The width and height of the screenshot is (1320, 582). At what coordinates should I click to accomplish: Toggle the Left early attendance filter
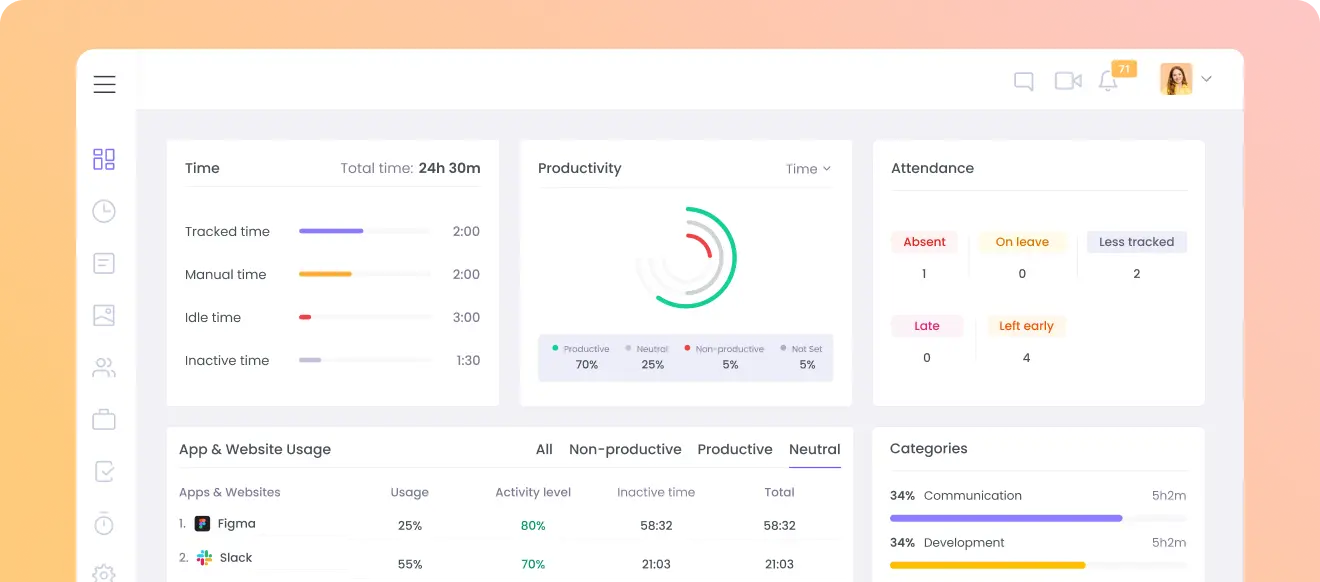click(x=1026, y=325)
